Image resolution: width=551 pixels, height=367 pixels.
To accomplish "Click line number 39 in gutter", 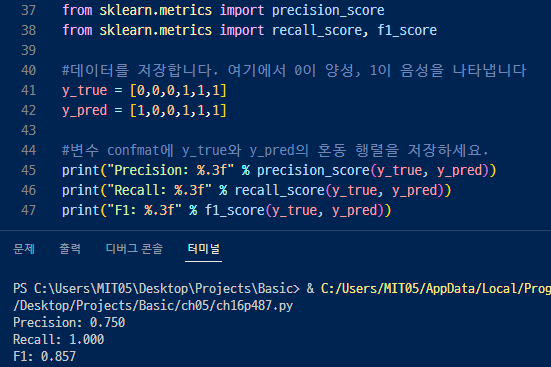I will coord(28,50).
